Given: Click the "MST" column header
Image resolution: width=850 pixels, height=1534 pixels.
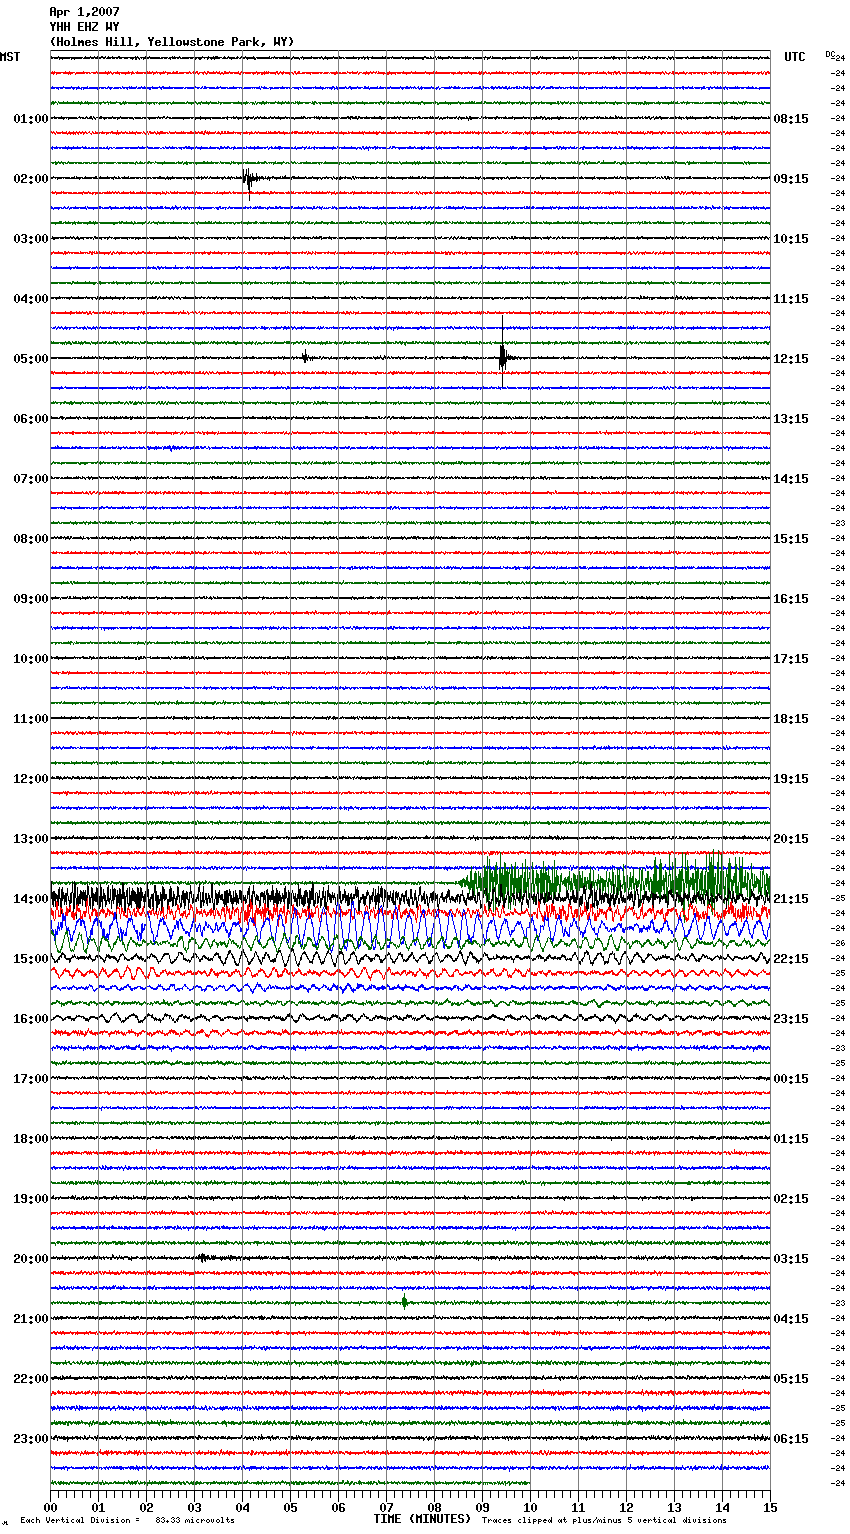Looking at the screenshot, I should pos(10,57).
